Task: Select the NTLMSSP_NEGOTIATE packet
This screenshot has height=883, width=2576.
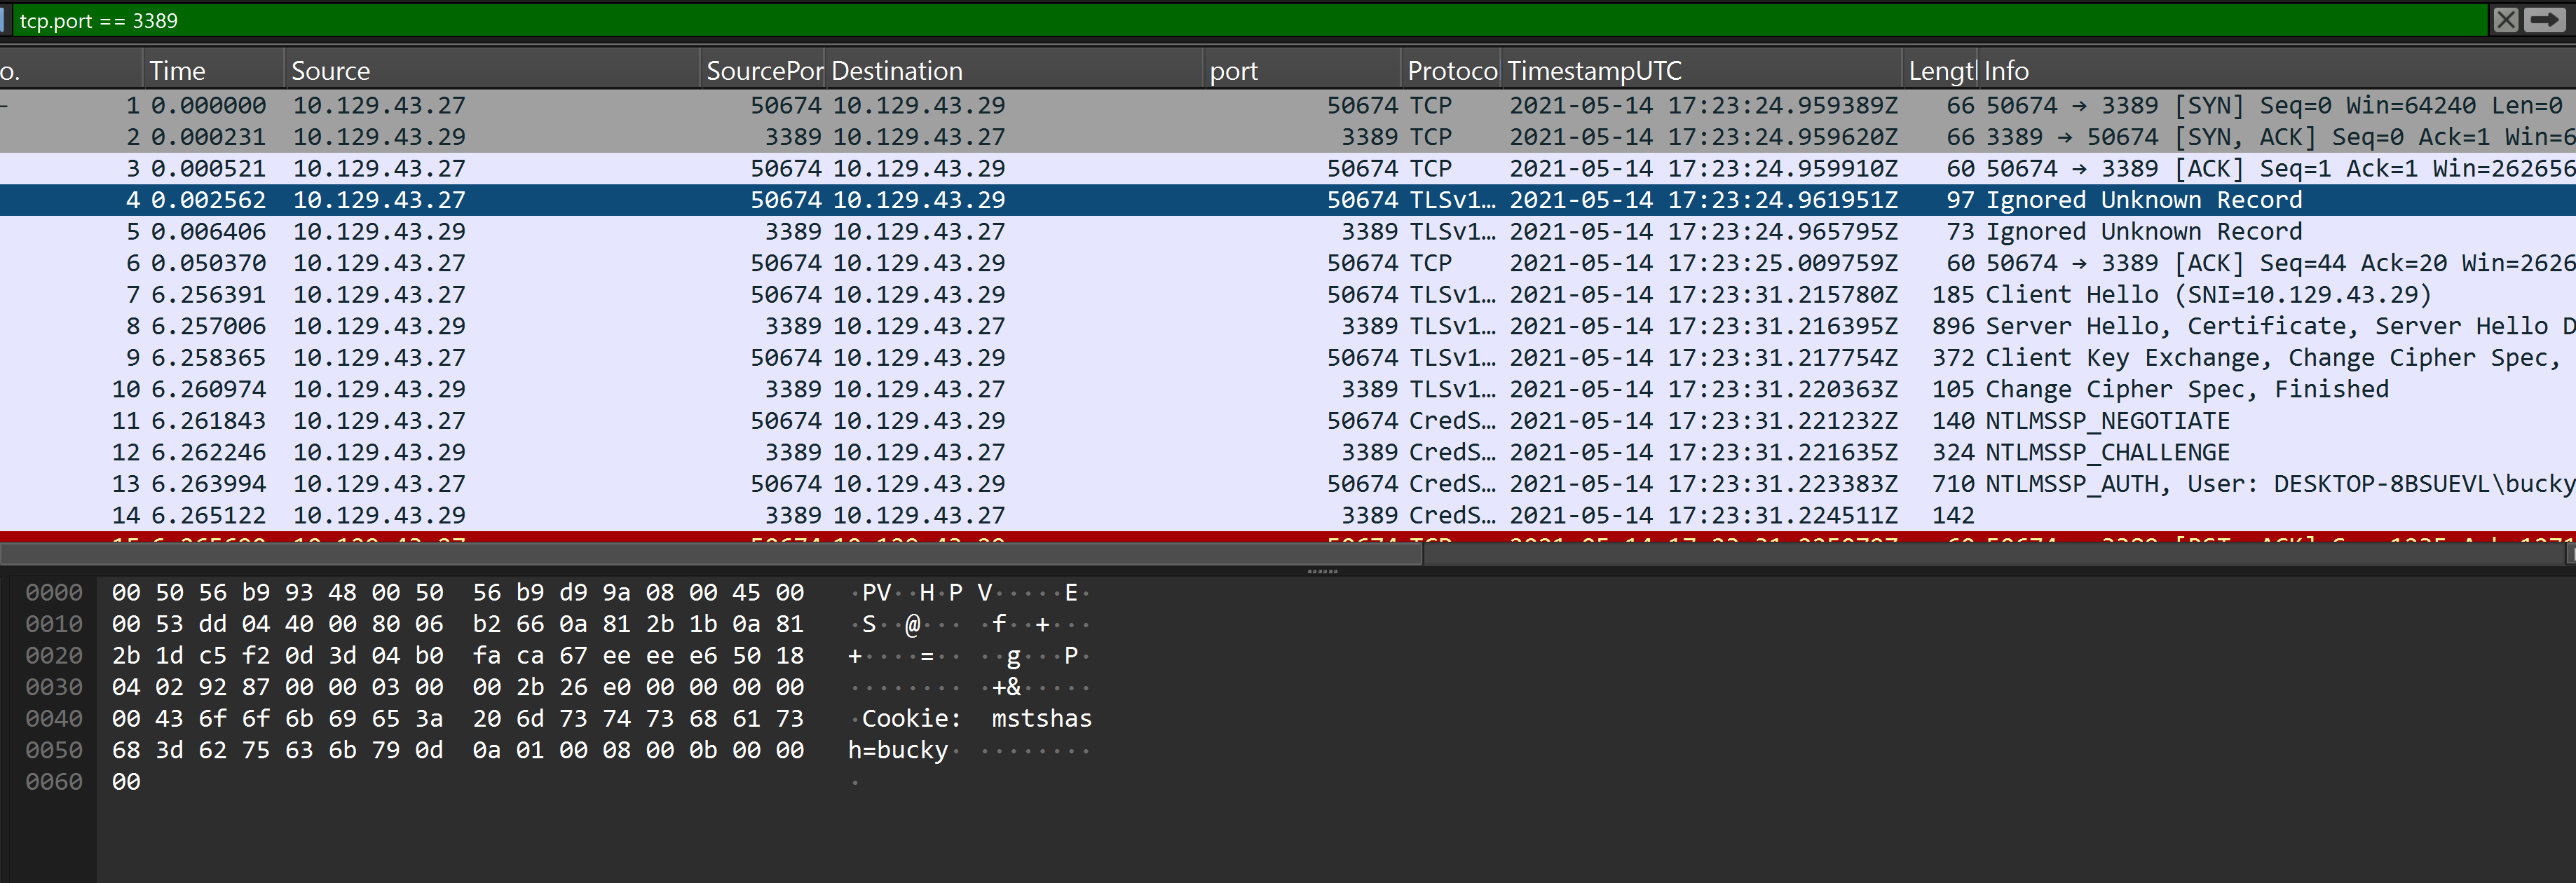Action: coord(1288,420)
